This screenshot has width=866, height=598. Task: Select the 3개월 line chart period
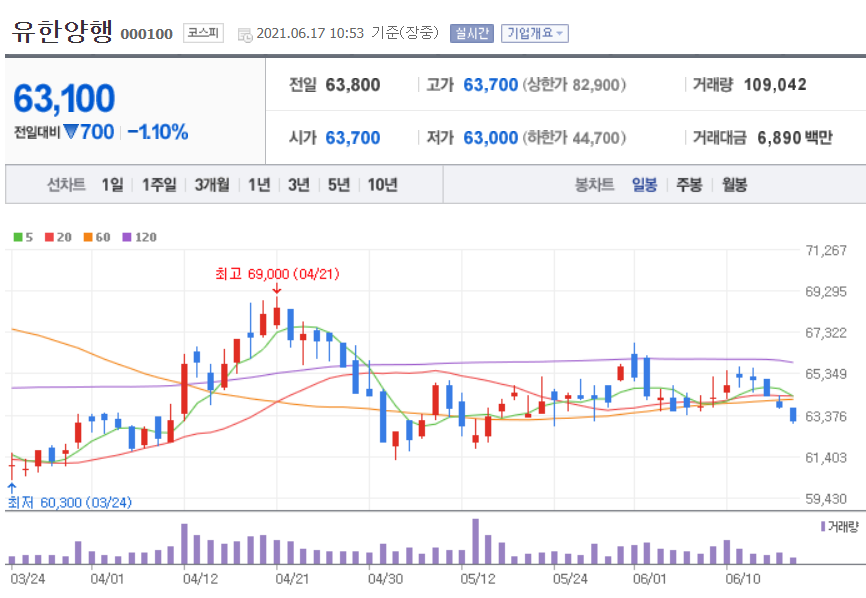pyautogui.click(x=212, y=184)
